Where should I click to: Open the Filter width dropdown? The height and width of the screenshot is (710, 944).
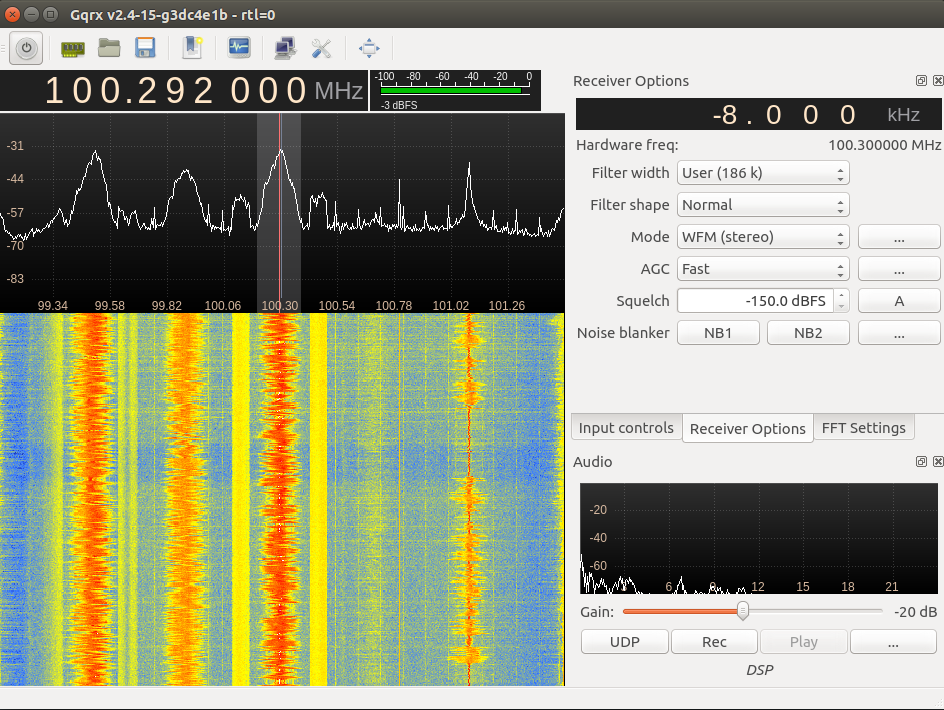click(x=763, y=173)
